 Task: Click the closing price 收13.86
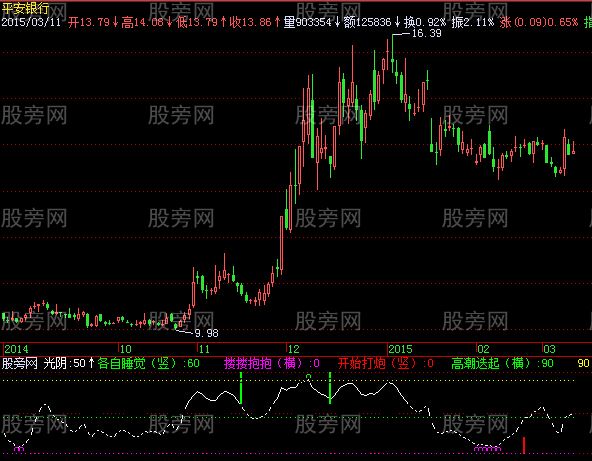[251, 22]
